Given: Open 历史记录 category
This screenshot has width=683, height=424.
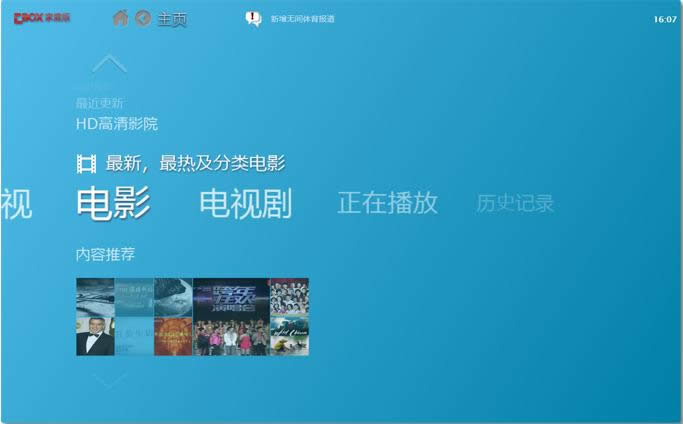Looking at the screenshot, I should [x=514, y=203].
